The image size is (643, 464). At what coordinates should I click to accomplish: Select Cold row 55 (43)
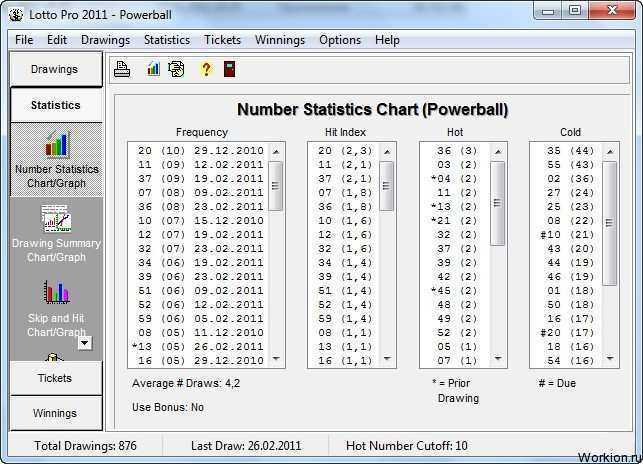click(566, 165)
